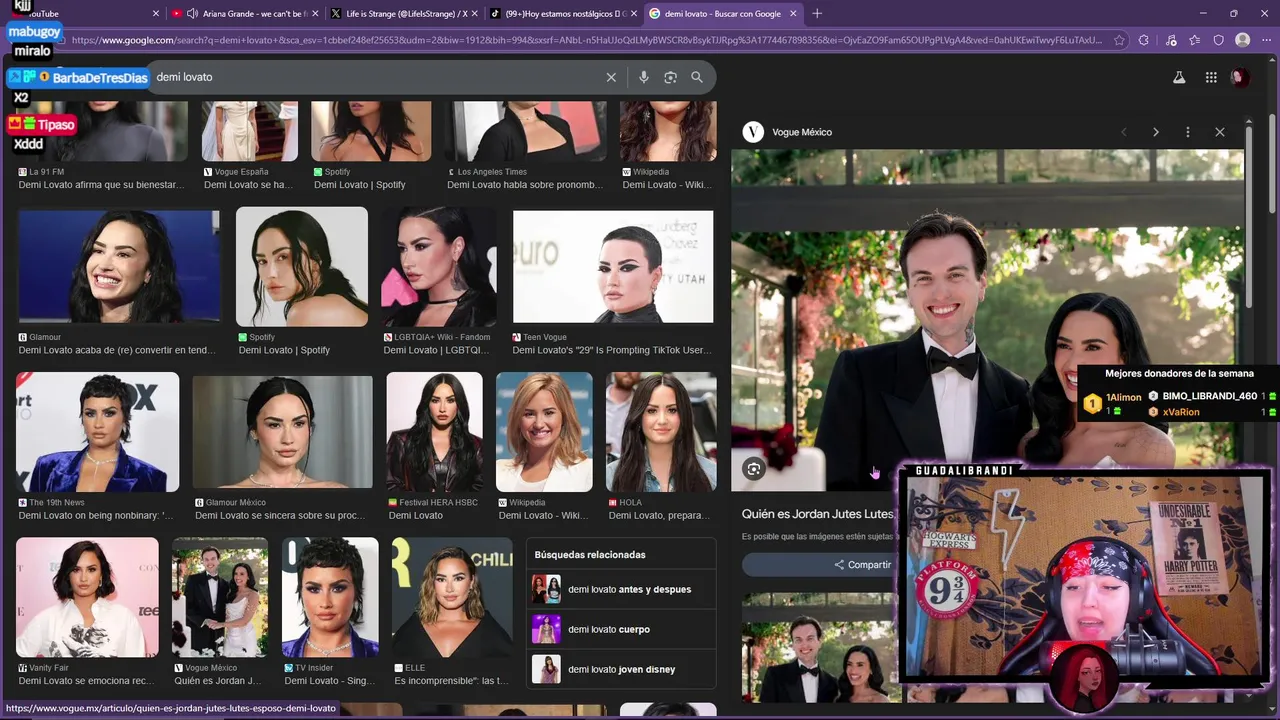Open favorites list icon

coord(1194,40)
